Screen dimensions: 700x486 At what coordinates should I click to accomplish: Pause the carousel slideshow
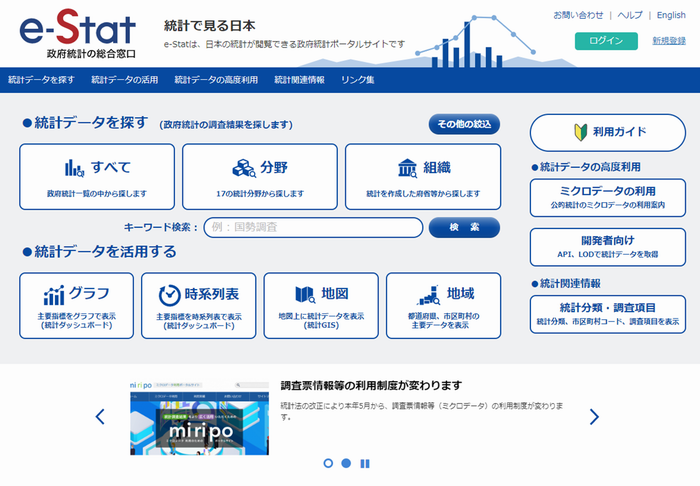coord(365,464)
